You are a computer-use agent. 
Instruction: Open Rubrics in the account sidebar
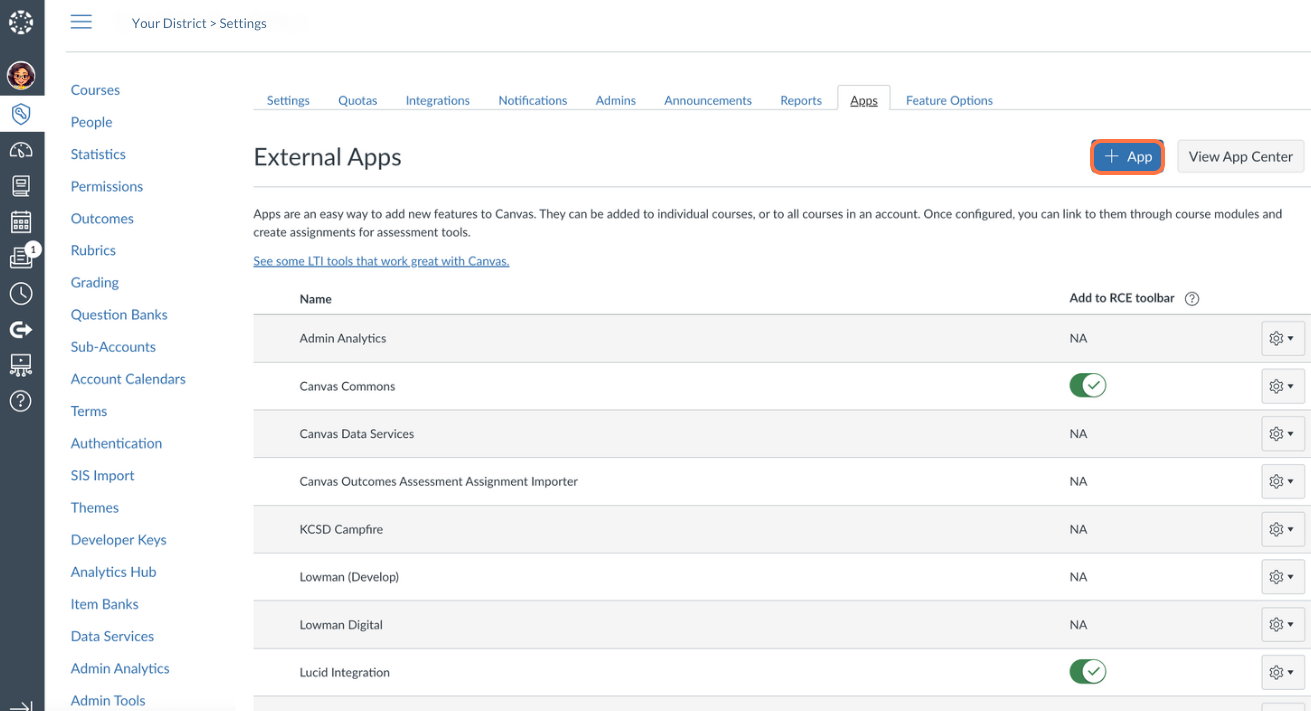click(93, 250)
